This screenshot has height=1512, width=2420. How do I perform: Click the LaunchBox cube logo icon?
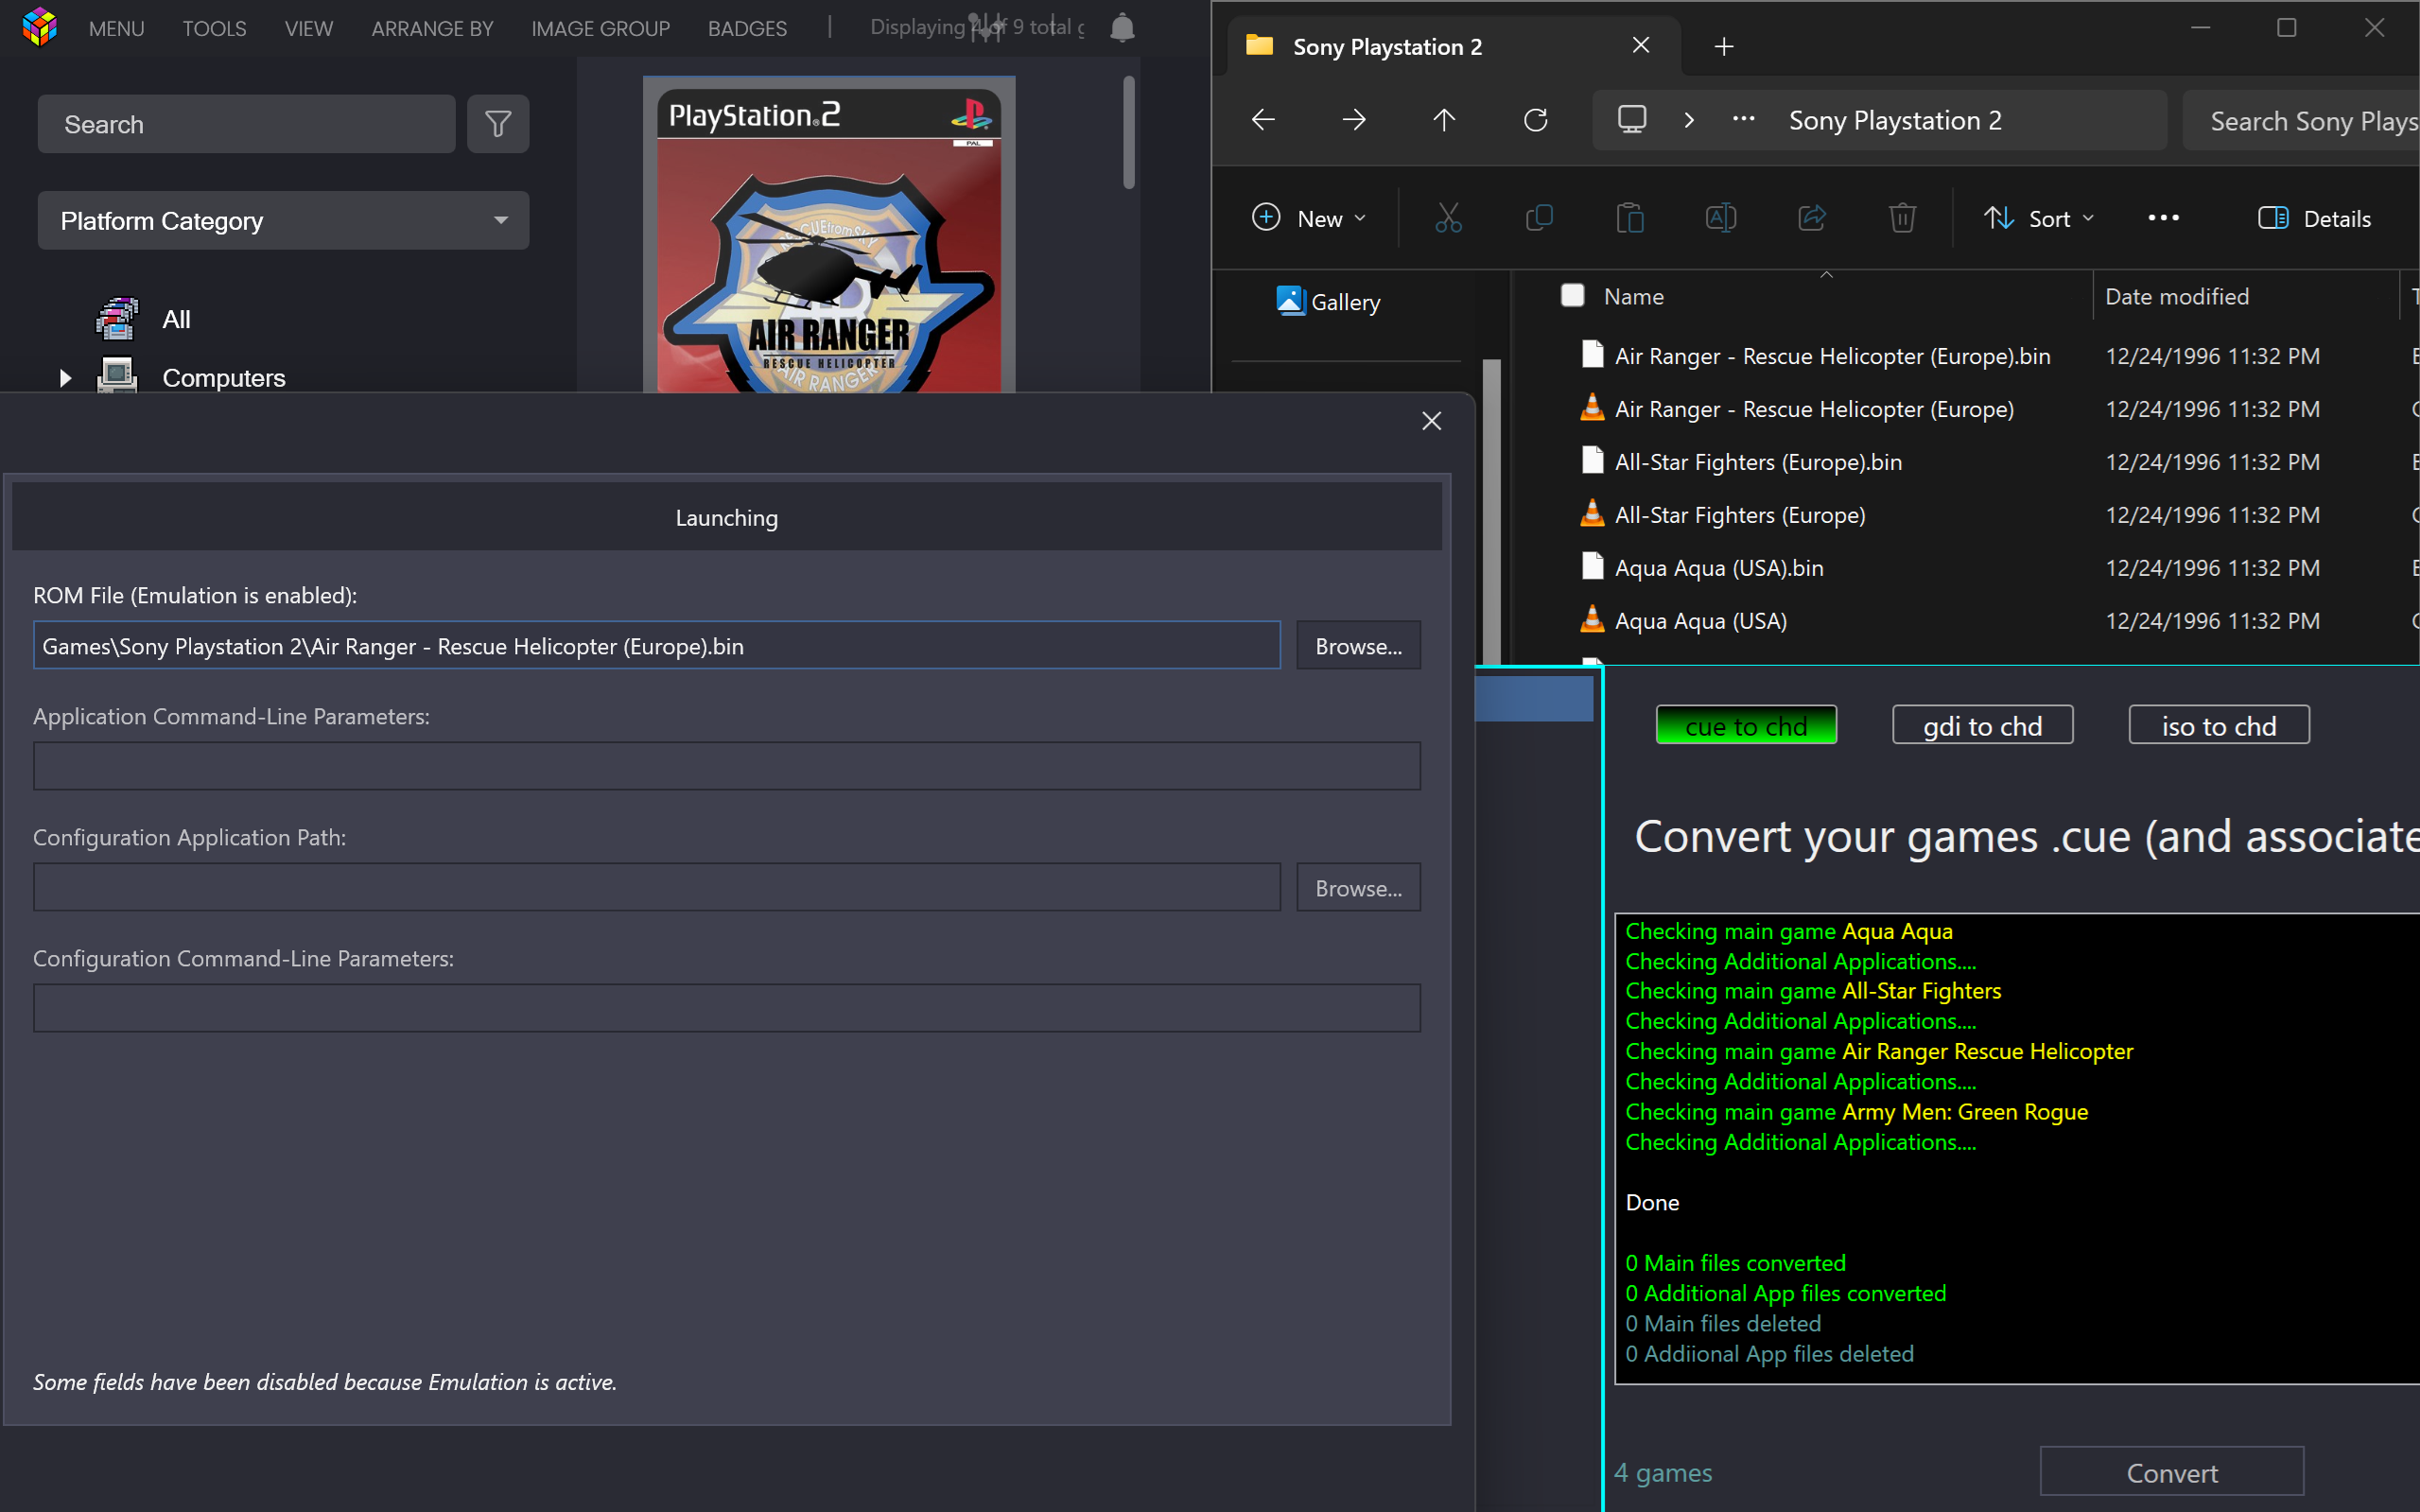(39, 27)
